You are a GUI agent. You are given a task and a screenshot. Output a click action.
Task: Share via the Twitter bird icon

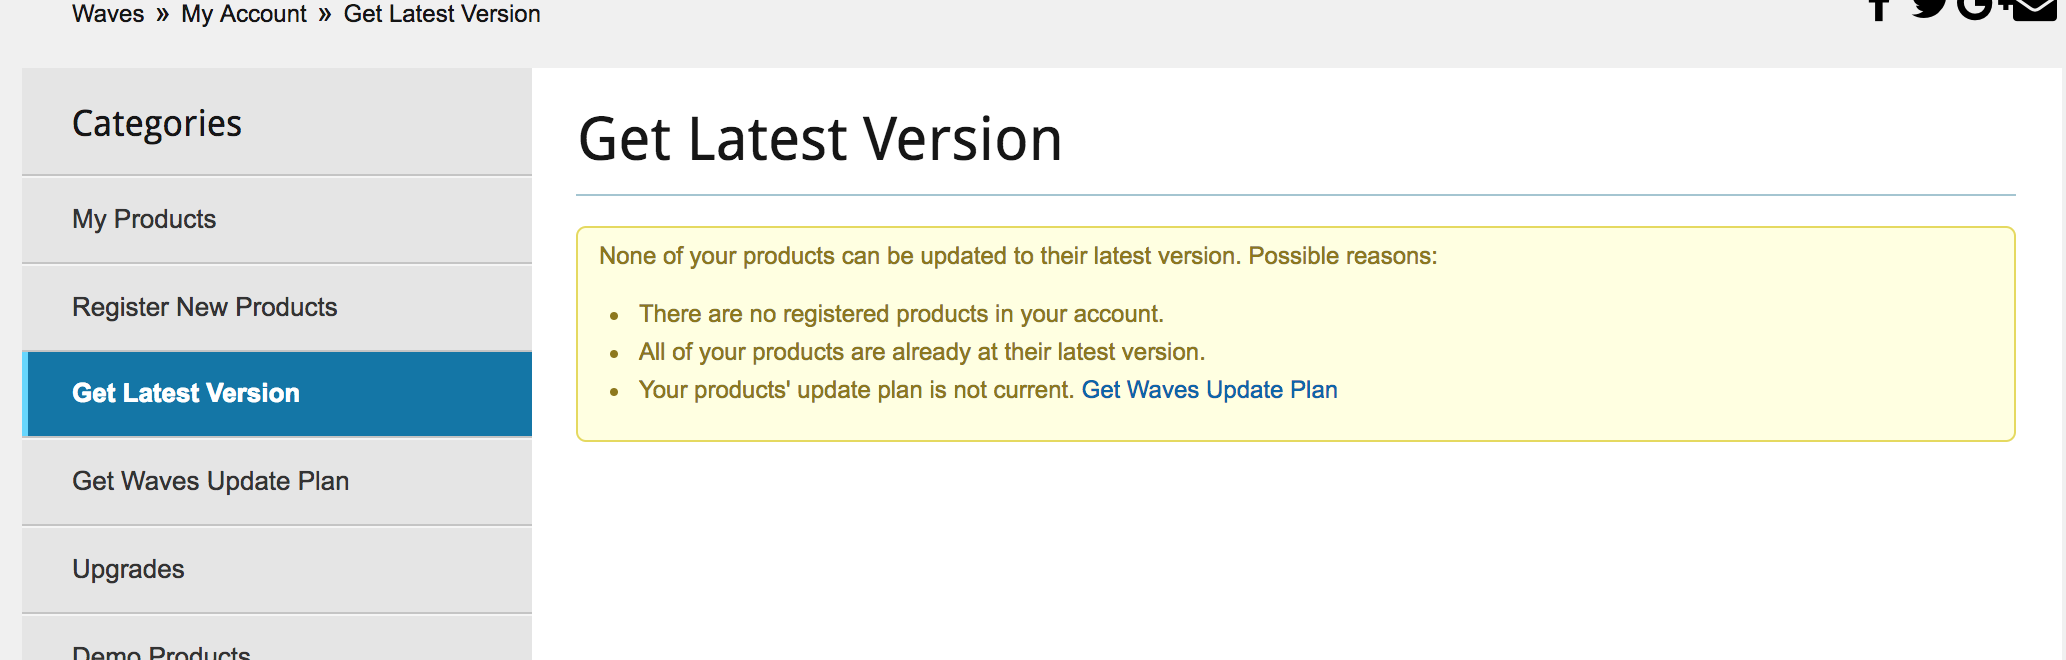[1929, 8]
